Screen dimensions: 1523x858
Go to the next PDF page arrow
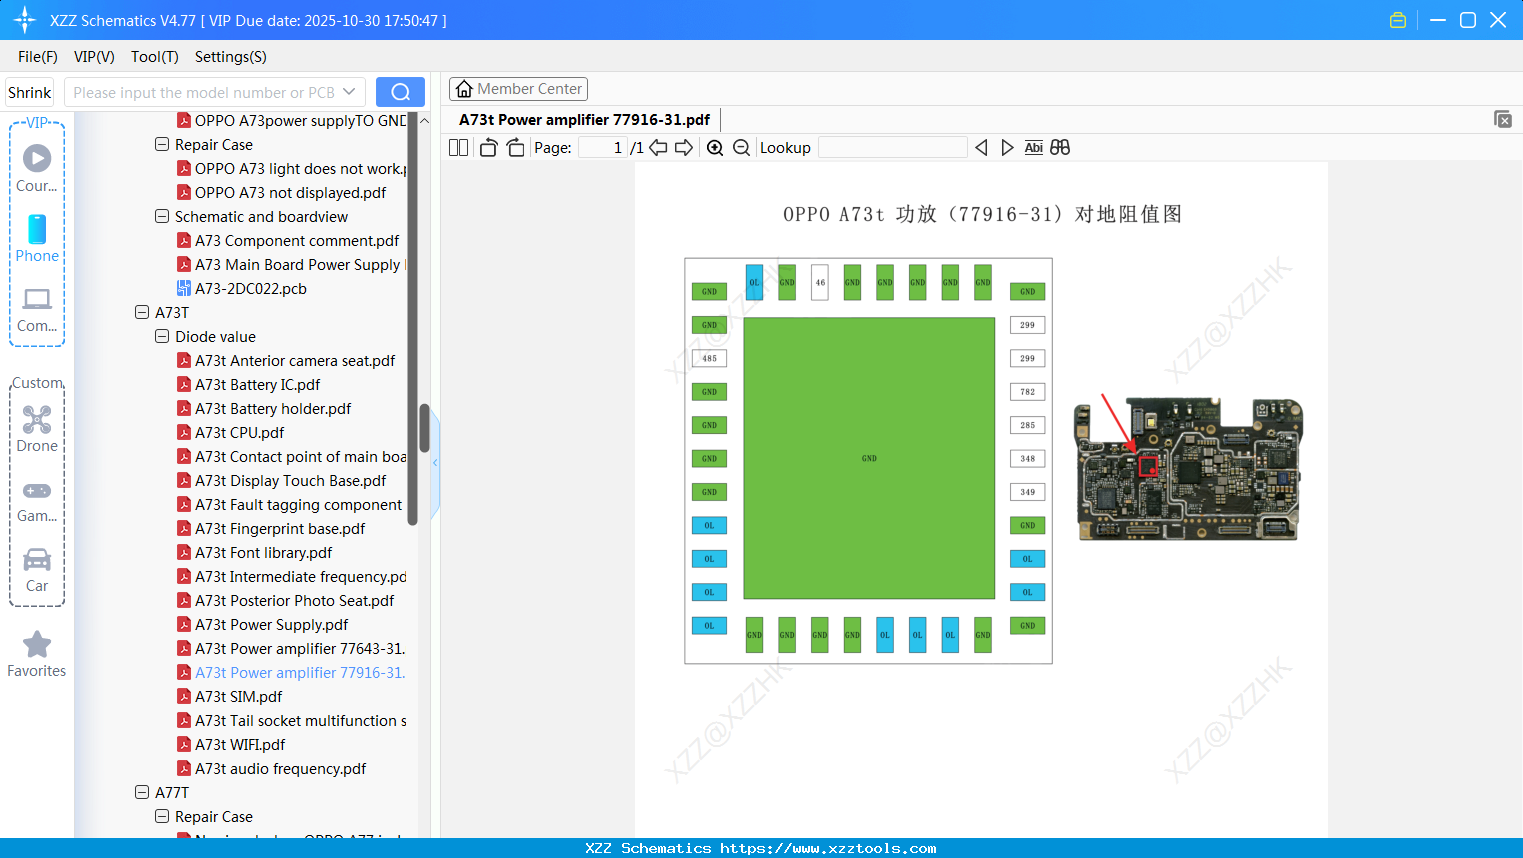(684, 148)
